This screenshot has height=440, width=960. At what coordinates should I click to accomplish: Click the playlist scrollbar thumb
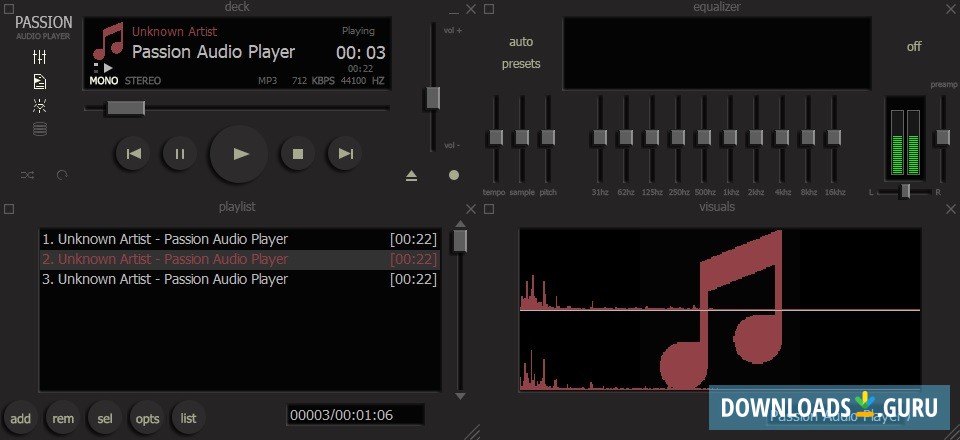pyautogui.click(x=460, y=241)
